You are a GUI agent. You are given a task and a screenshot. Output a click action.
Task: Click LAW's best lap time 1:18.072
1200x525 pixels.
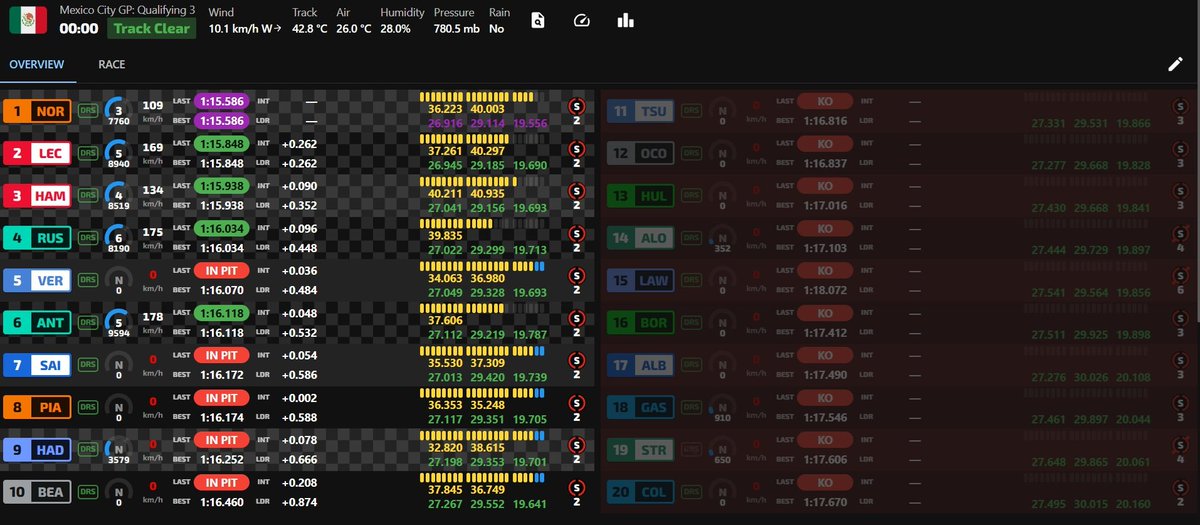point(825,290)
